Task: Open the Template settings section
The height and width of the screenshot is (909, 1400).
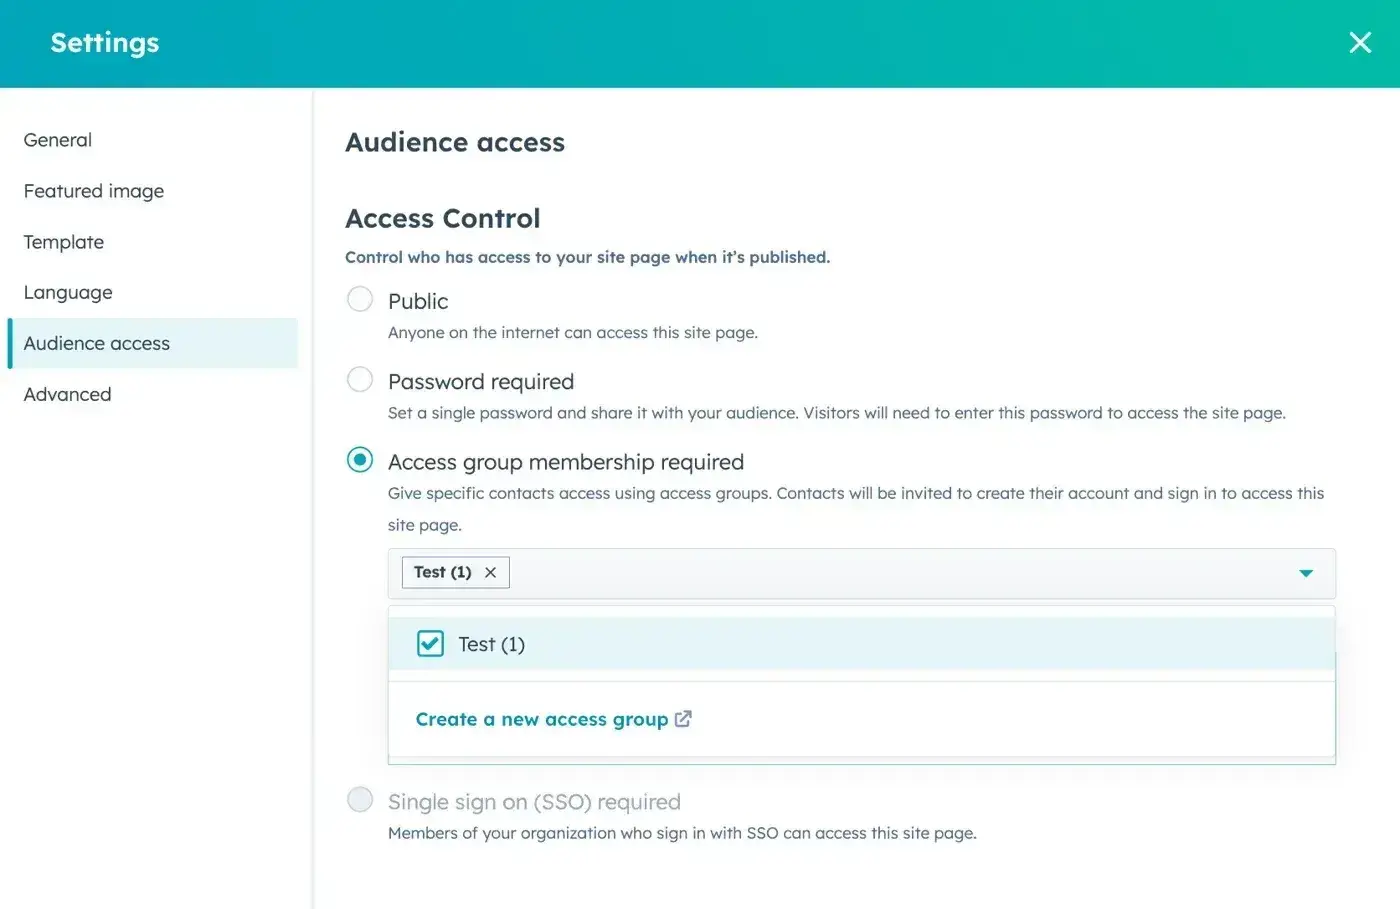Action: pos(64,242)
